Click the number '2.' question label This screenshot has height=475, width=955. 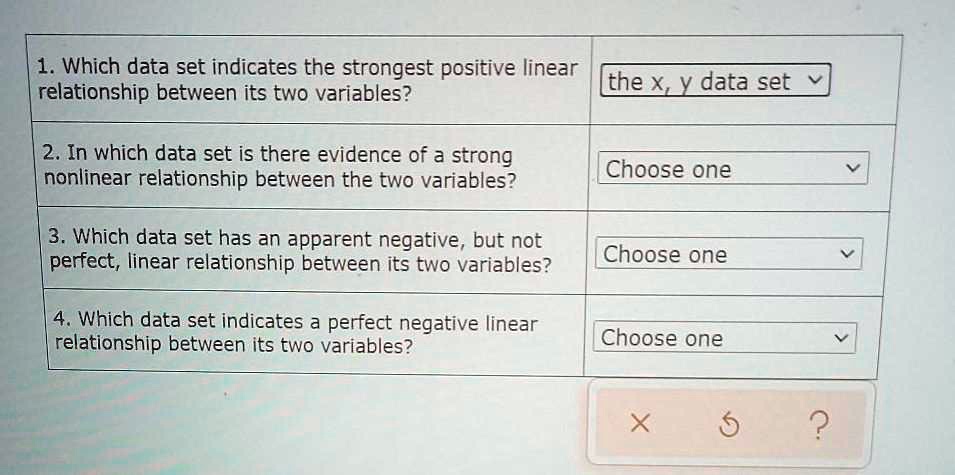coord(53,154)
